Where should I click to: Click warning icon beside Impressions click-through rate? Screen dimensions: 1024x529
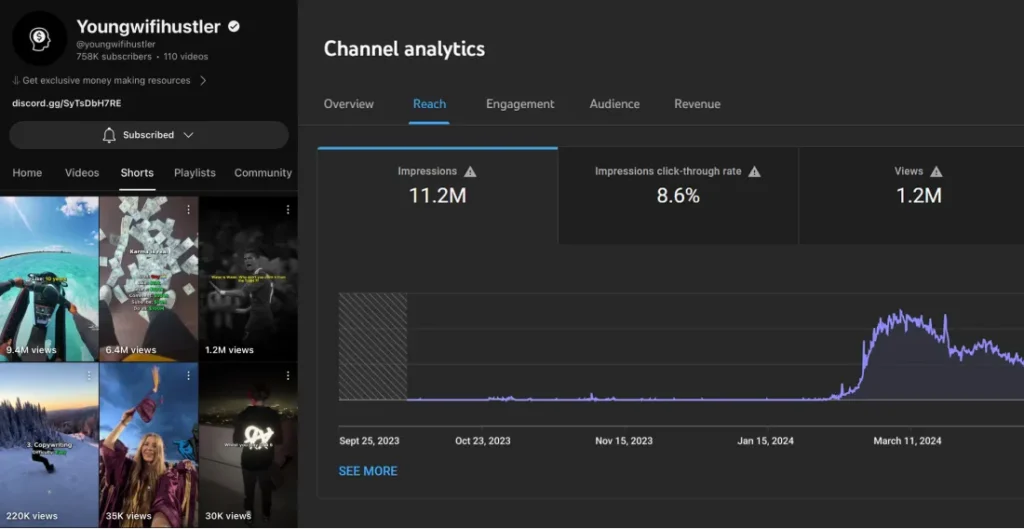tap(754, 171)
